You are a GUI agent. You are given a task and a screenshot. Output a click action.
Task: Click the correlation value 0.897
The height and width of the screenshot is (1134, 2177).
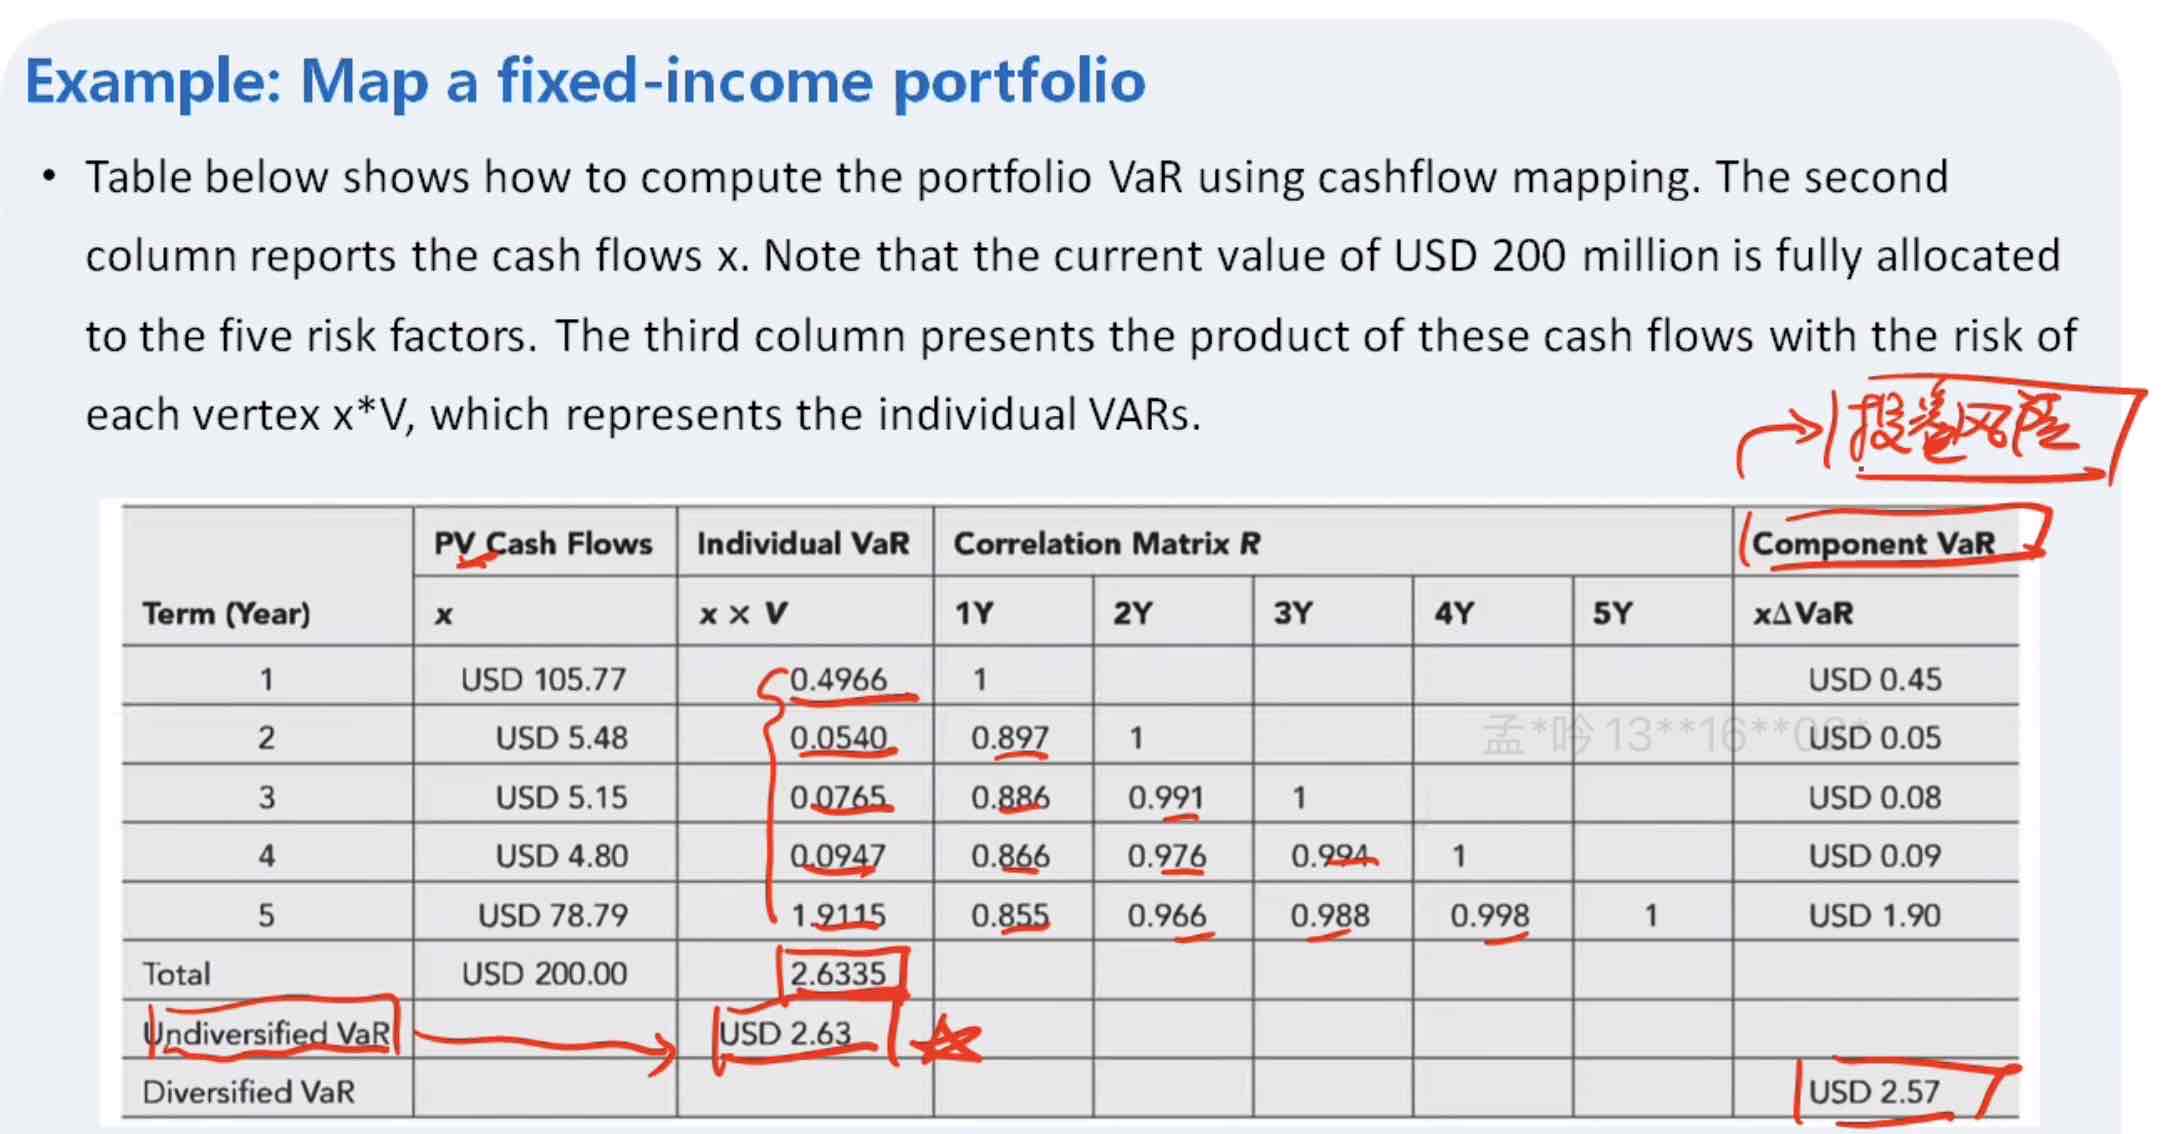pos(1010,738)
